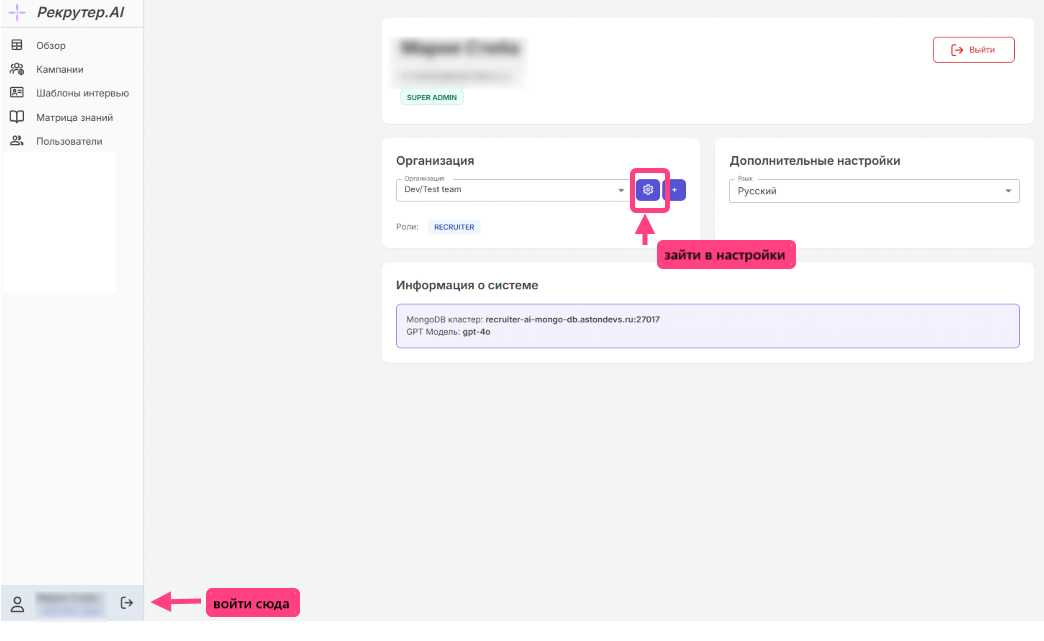The image size is (1044, 641).
Task: Go to Кампании menu item
Action: point(60,69)
